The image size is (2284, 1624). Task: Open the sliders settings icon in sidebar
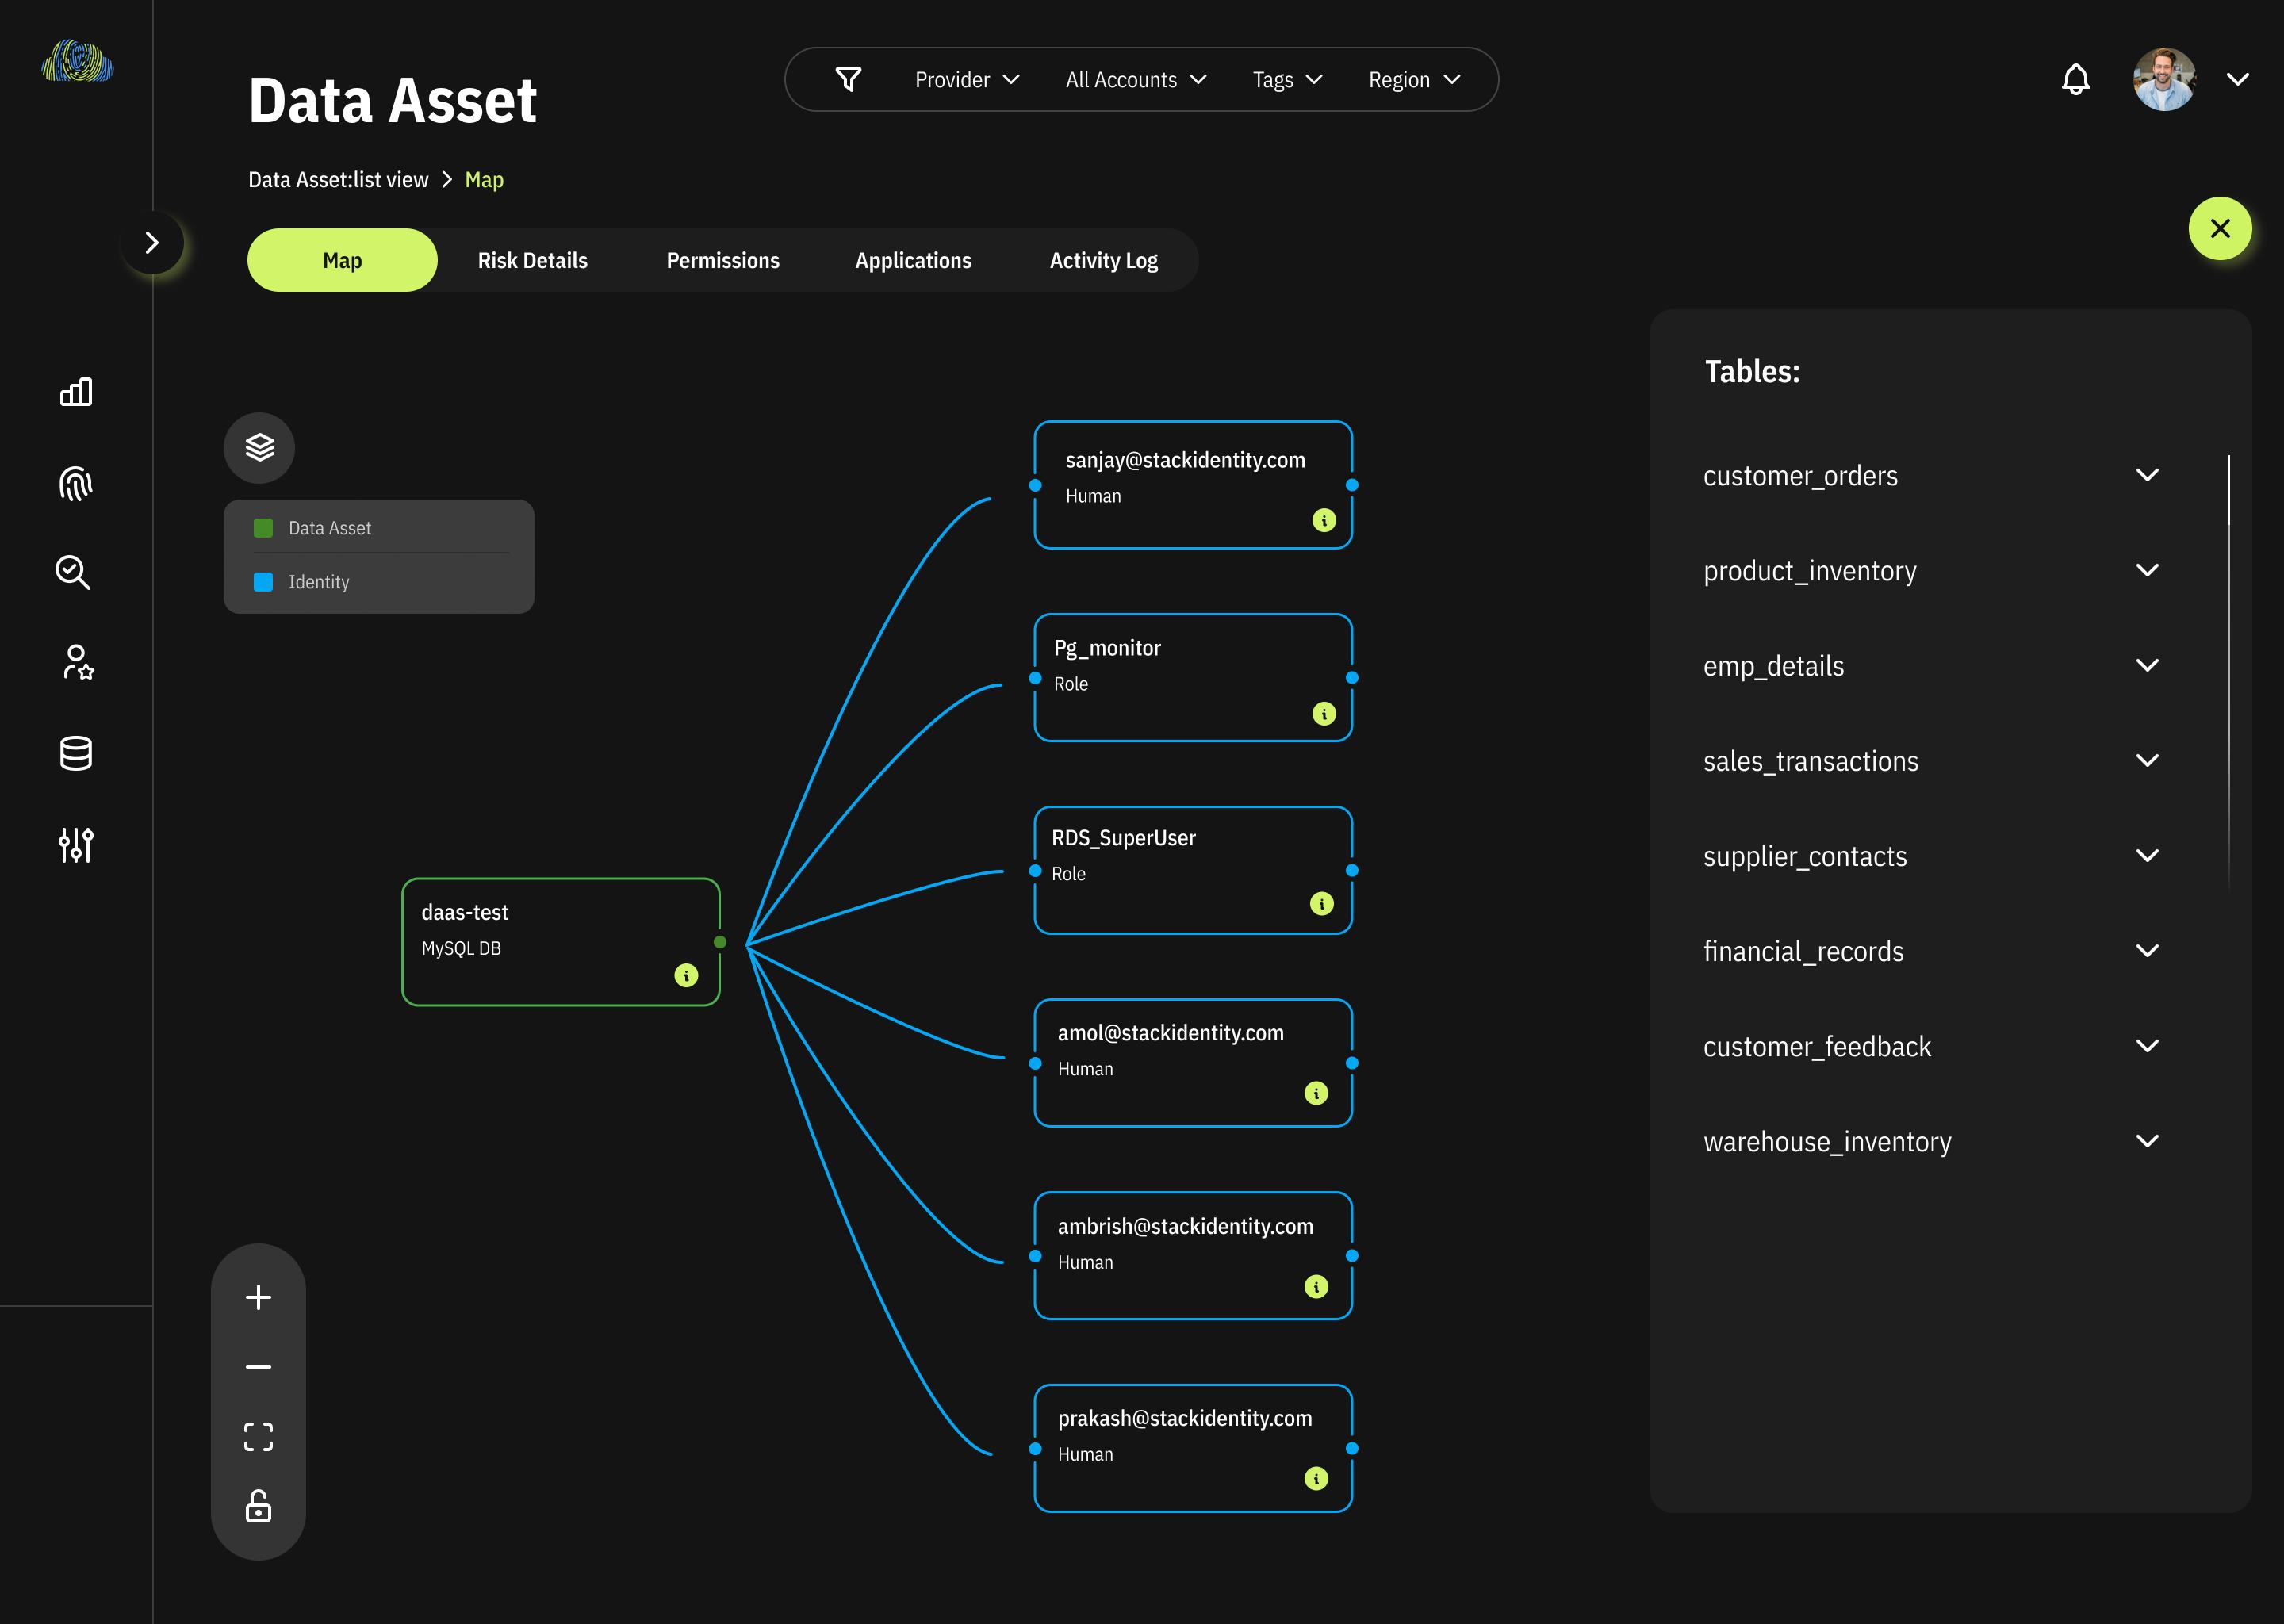(76, 845)
